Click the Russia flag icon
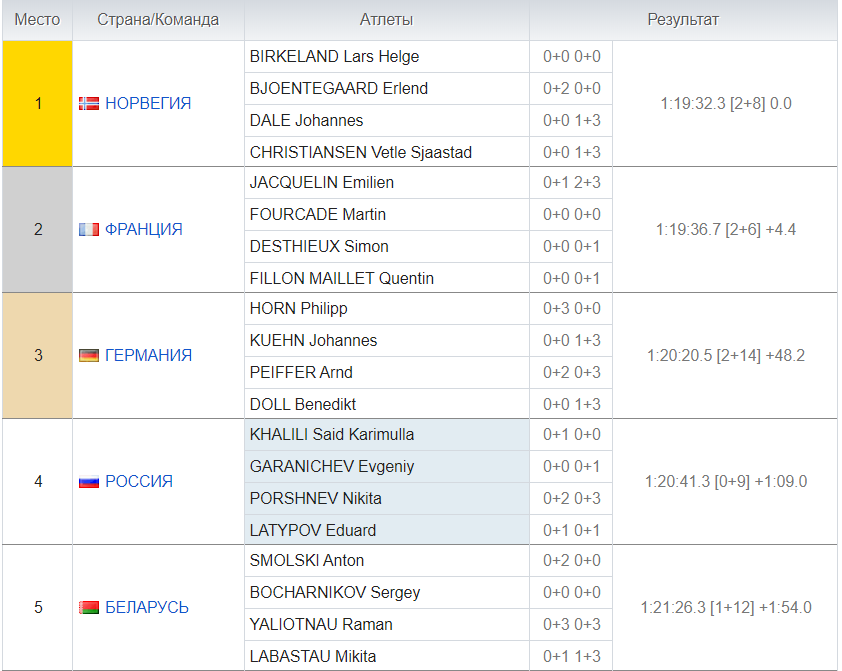This screenshot has height=671, width=842. [x=89, y=482]
